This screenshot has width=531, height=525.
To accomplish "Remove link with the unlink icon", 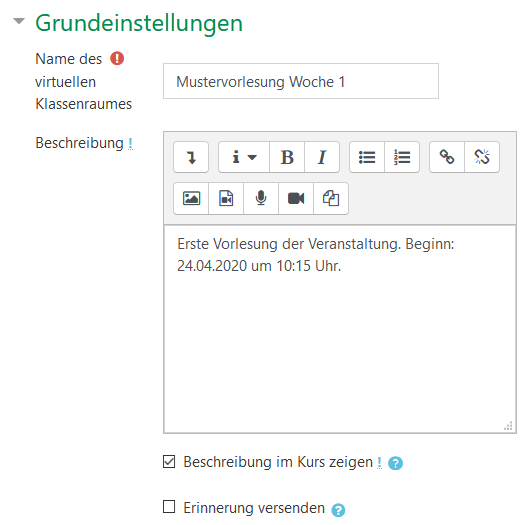I will coord(482,157).
